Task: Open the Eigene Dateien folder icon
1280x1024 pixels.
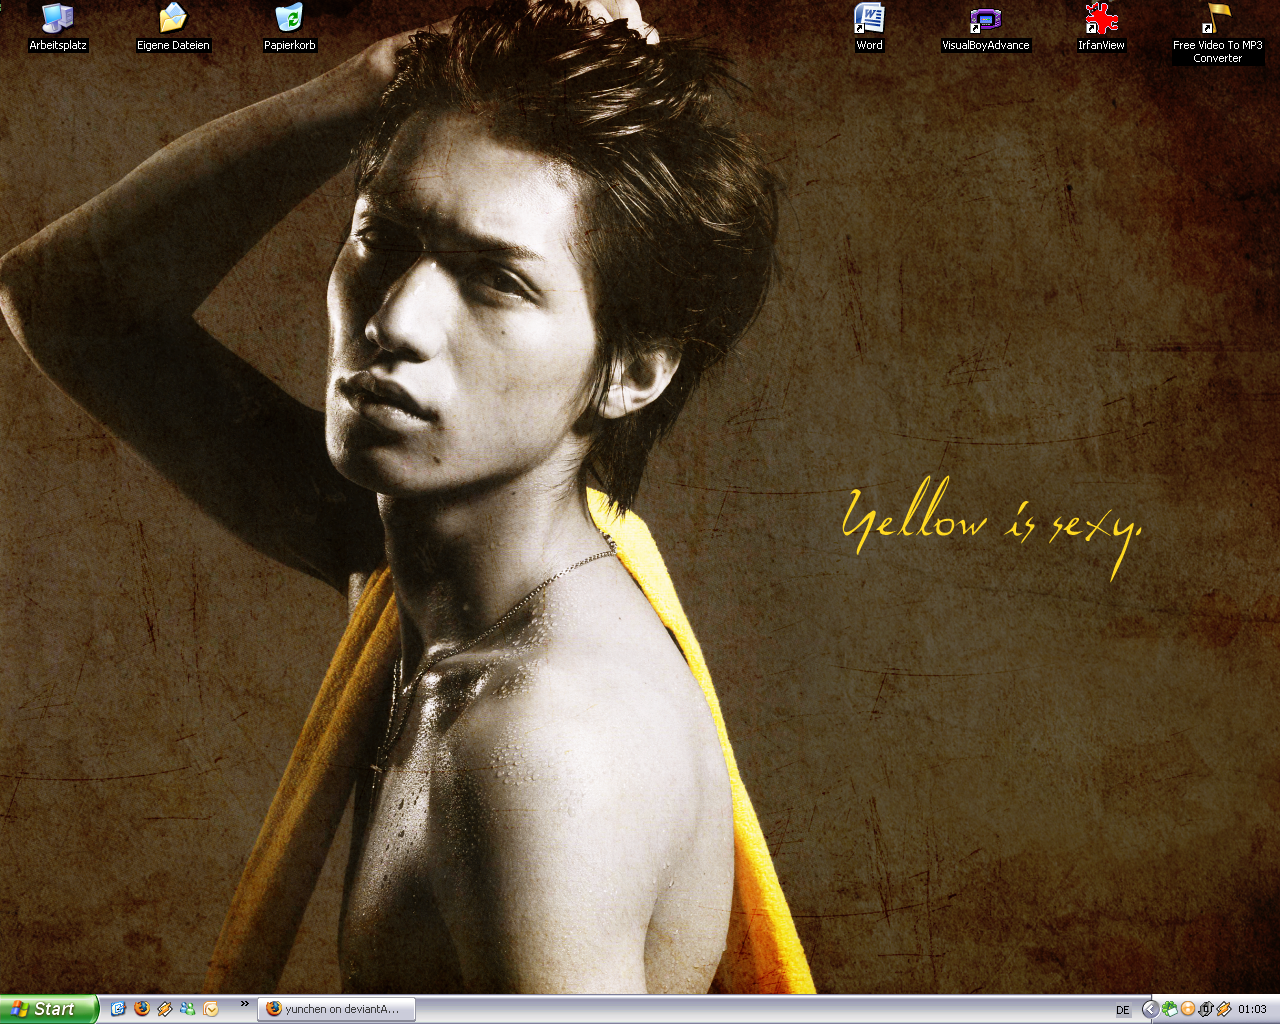Action: click(173, 28)
